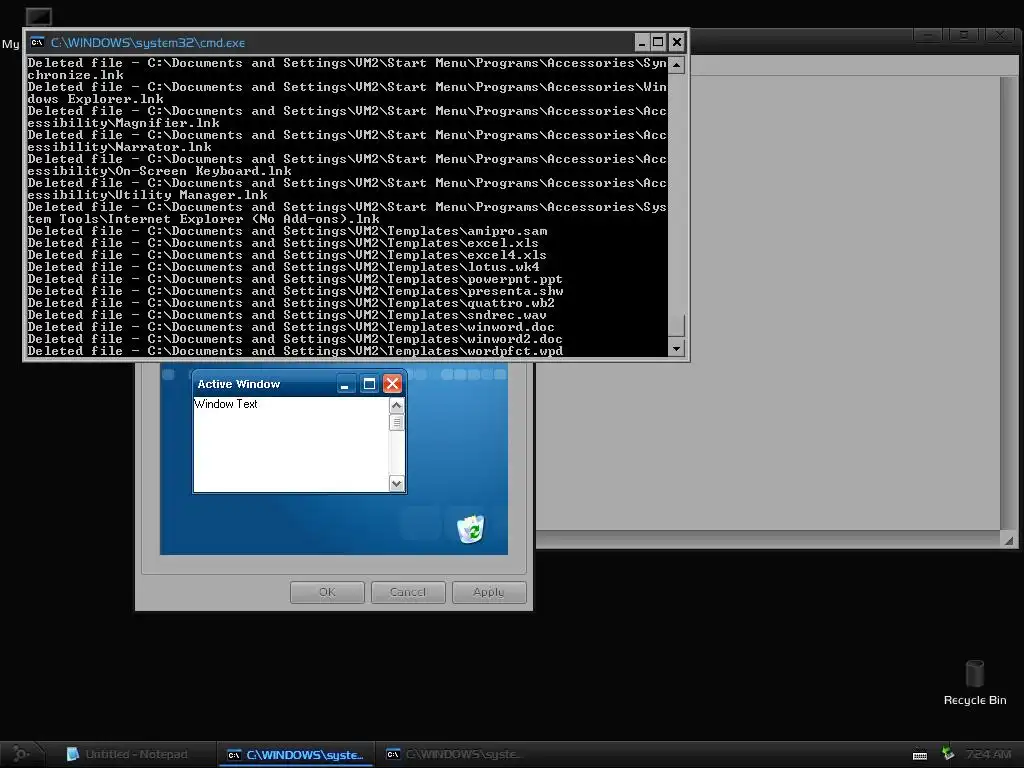Click Cancel in Display Properties dialog
This screenshot has height=768, width=1024.
(408, 592)
